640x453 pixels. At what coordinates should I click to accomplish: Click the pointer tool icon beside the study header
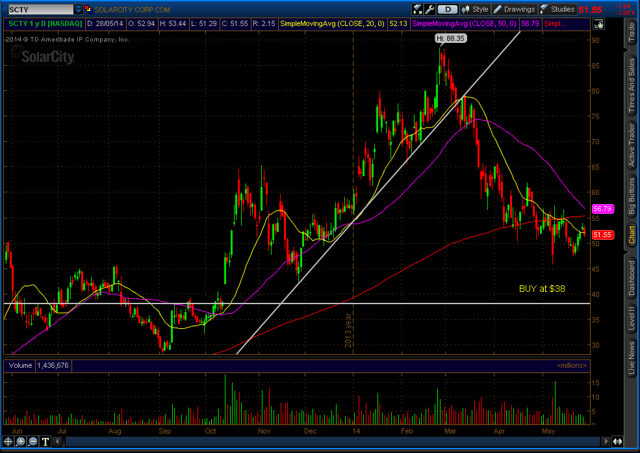coord(598,24)
